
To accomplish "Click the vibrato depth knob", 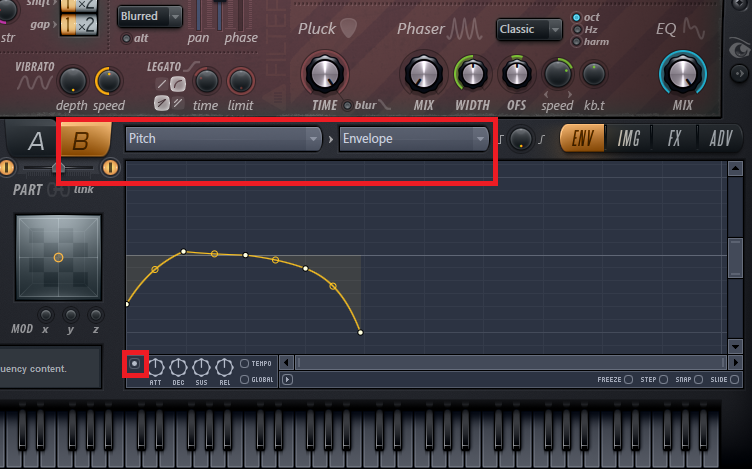I will (72, 81).
